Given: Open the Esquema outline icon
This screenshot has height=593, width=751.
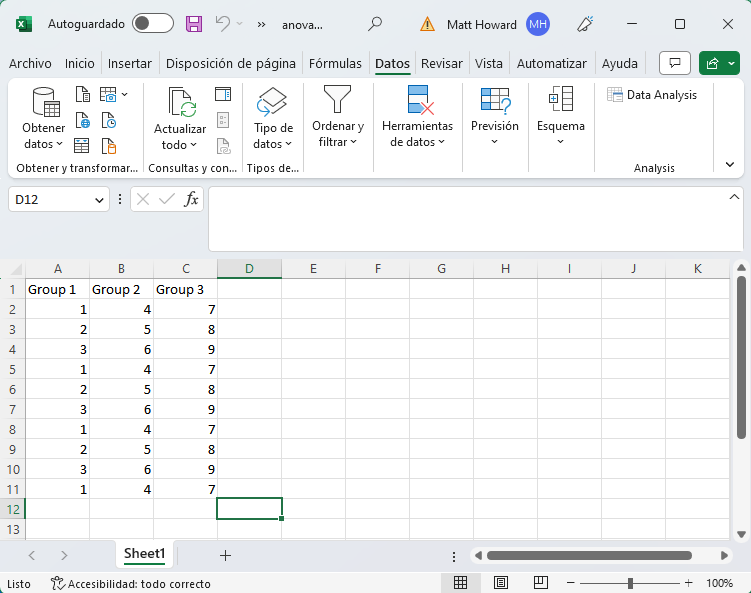Looking at the screenshot, I should click(560, 100).
